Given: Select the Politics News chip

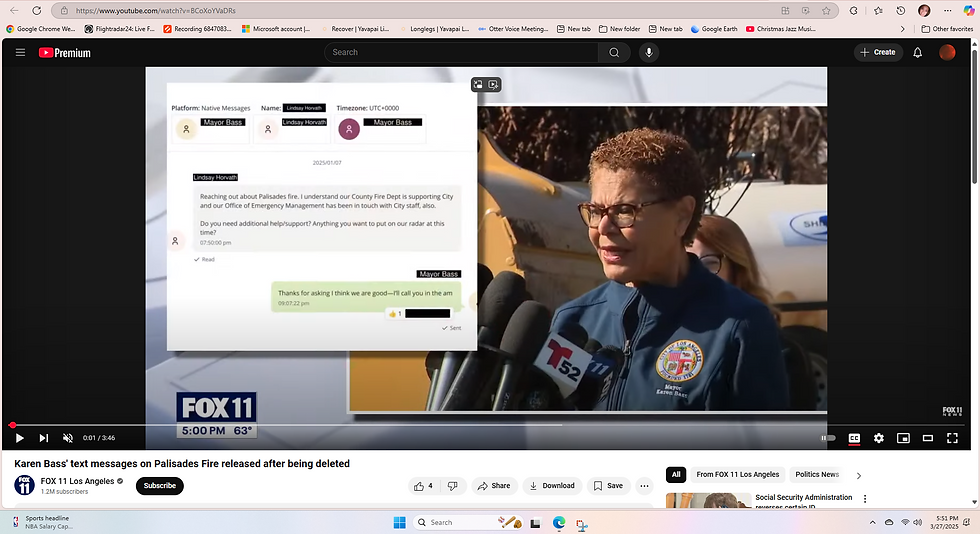Looking at the screenshot, I should tap(817, 475).
